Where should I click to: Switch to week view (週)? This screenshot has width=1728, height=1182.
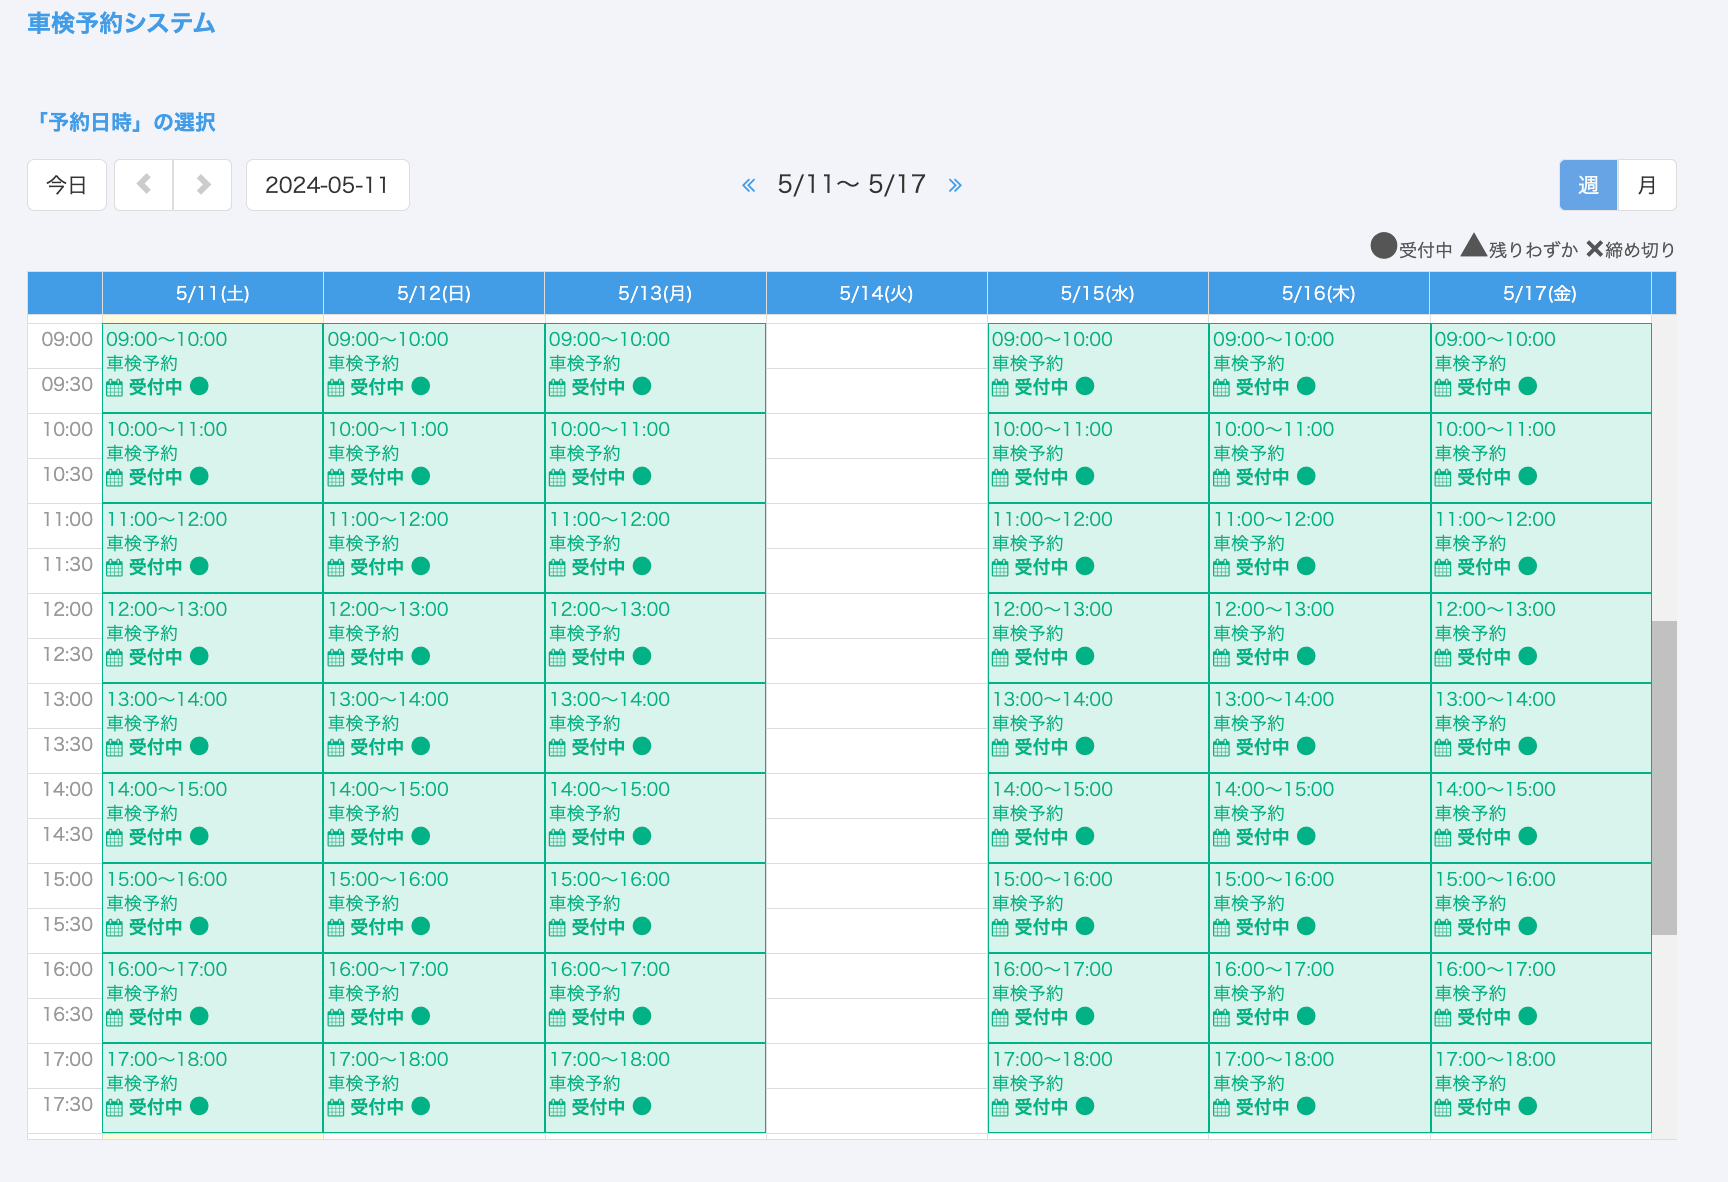(x=1587, y=185)
